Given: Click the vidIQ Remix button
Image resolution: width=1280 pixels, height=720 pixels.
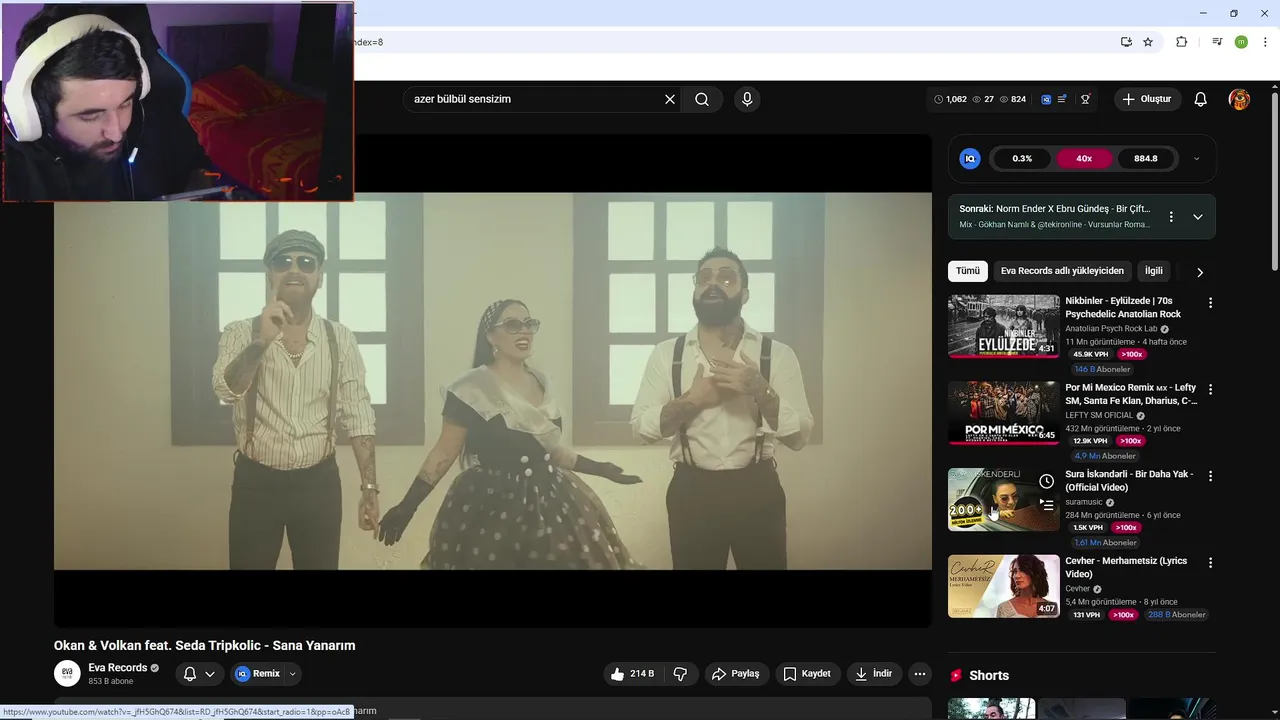Looking at the screenshot, I should pyautogui.click(x=258, y=674).
